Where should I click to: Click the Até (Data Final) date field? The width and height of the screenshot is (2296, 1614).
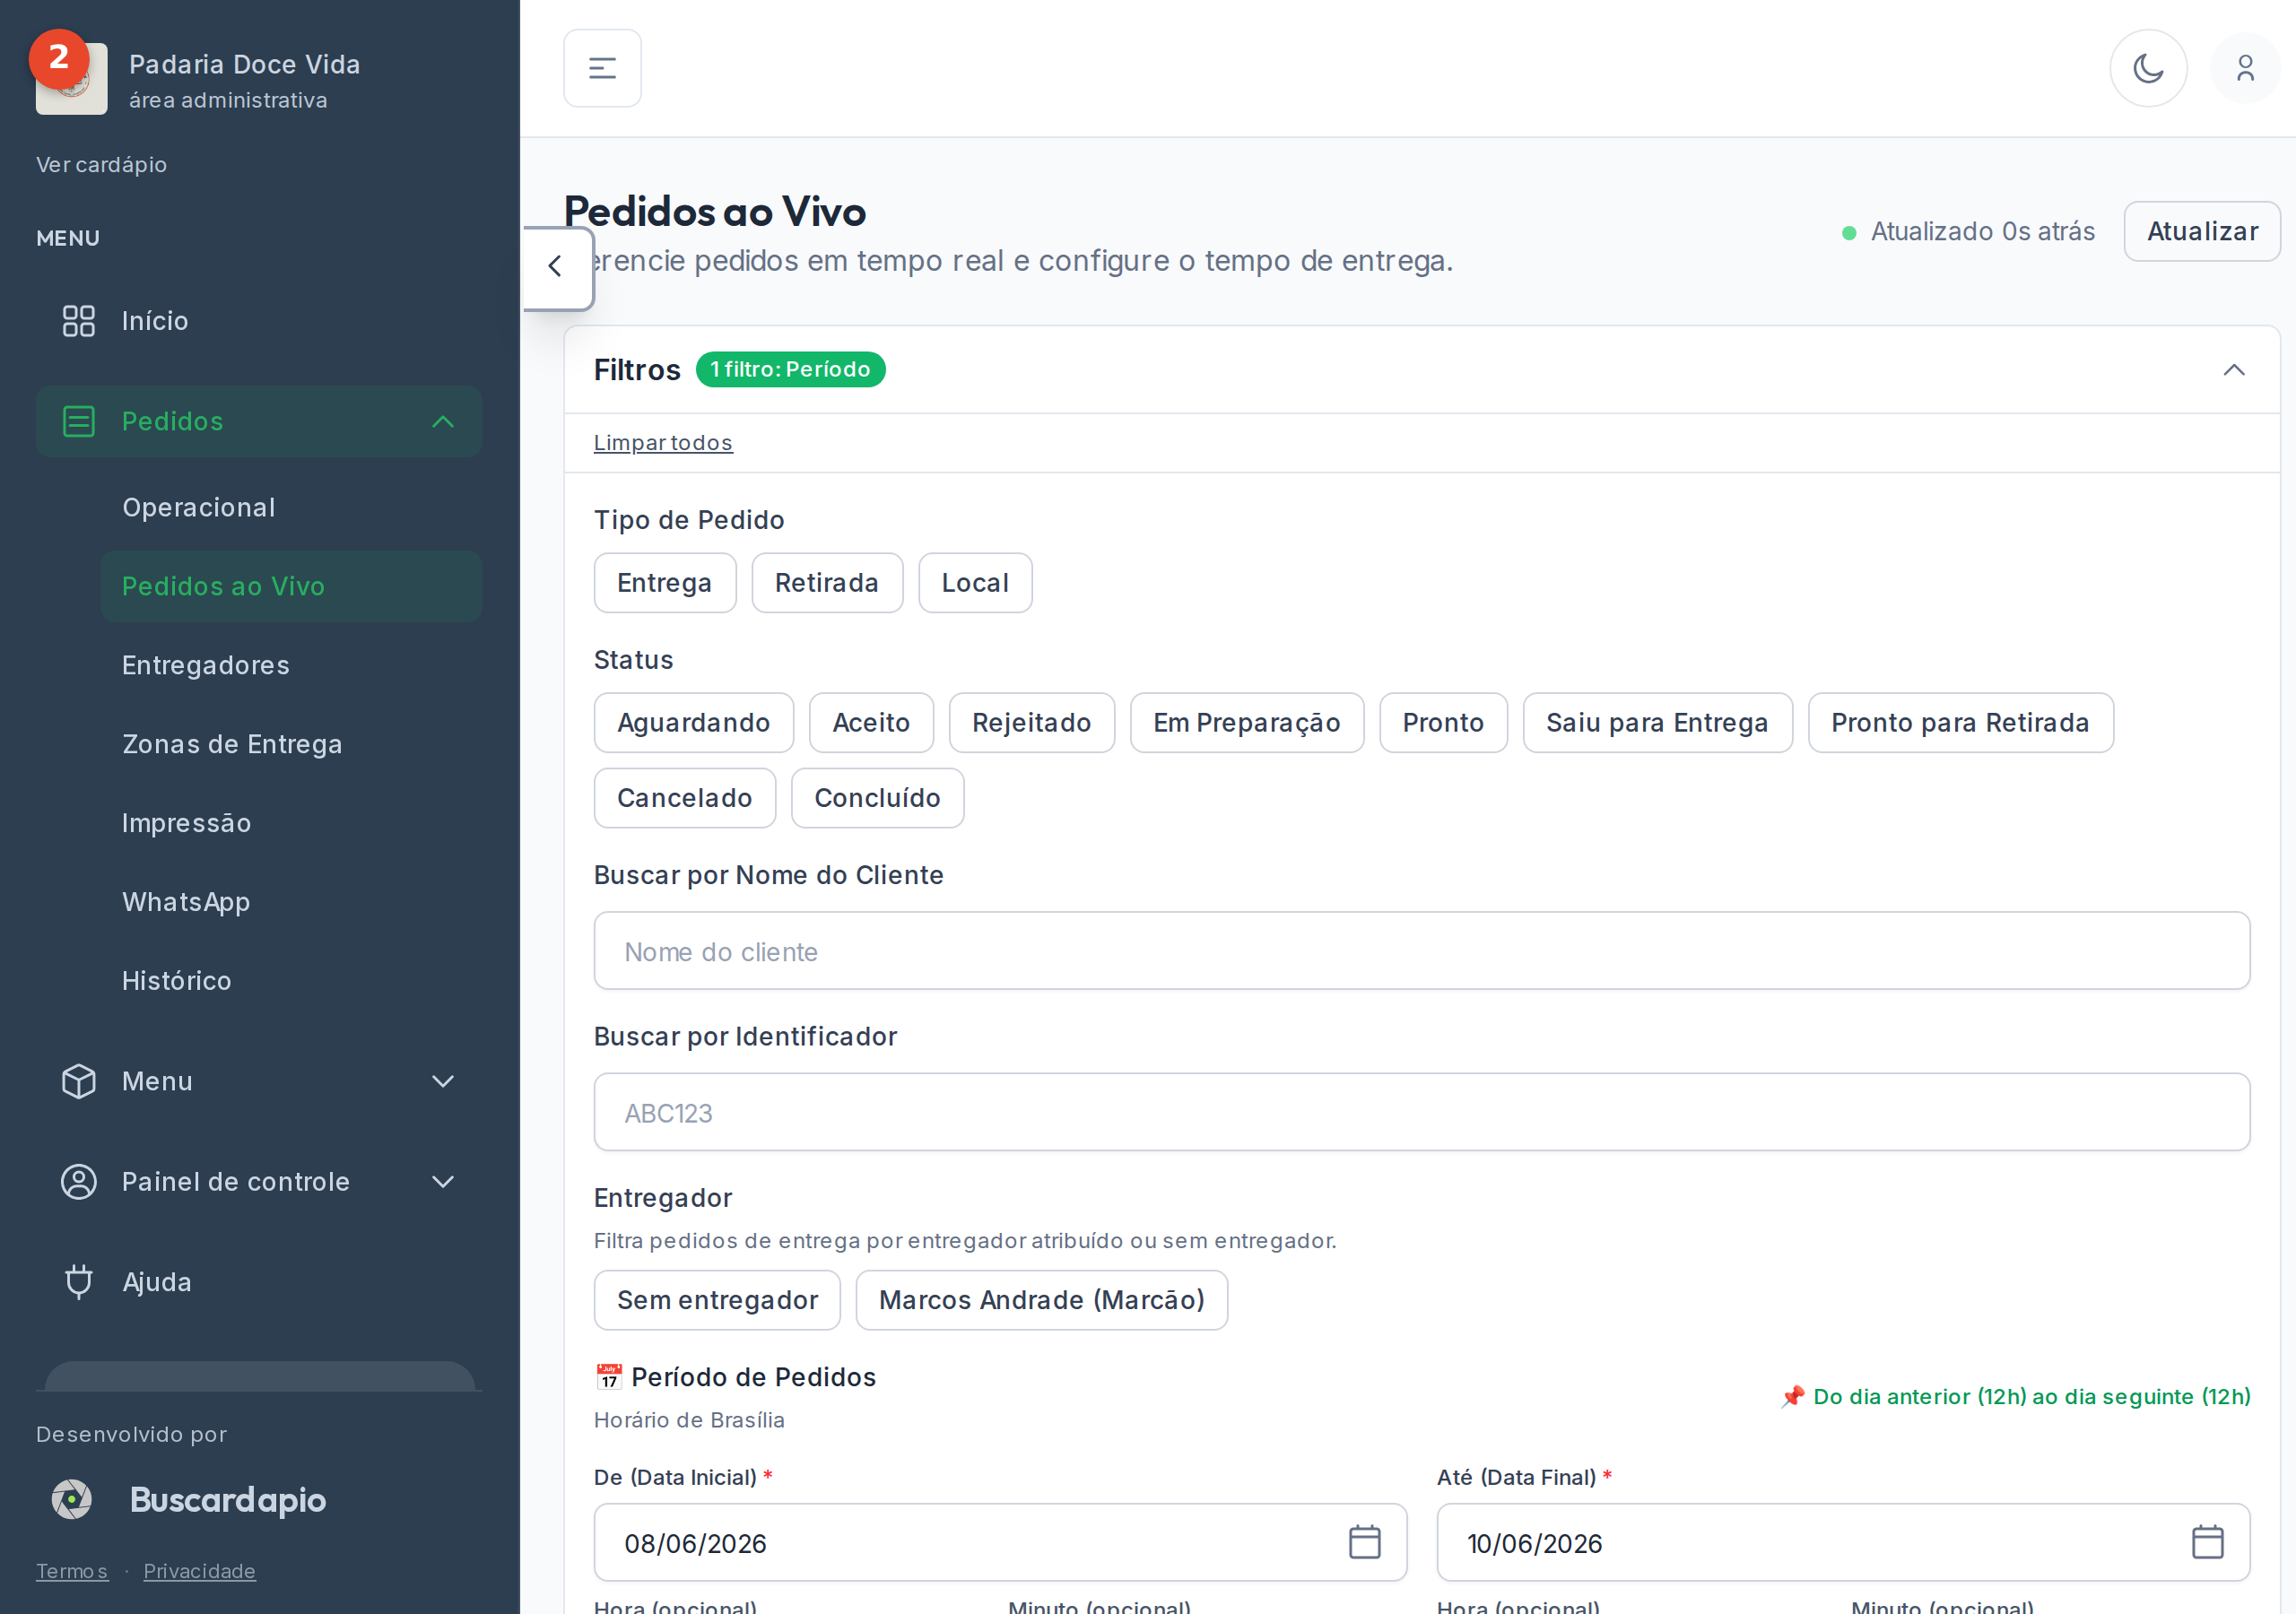point(1843,1542)
